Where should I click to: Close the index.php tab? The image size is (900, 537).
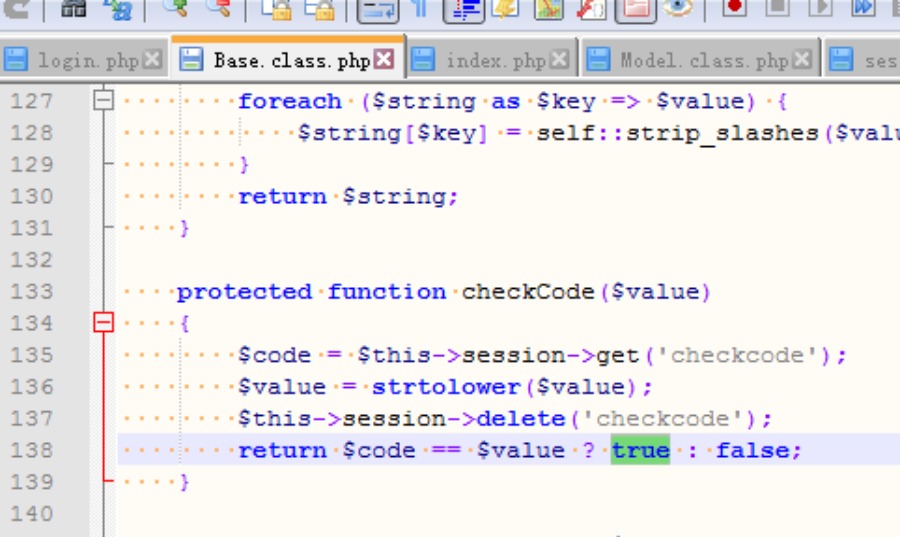tap(560, 59)
